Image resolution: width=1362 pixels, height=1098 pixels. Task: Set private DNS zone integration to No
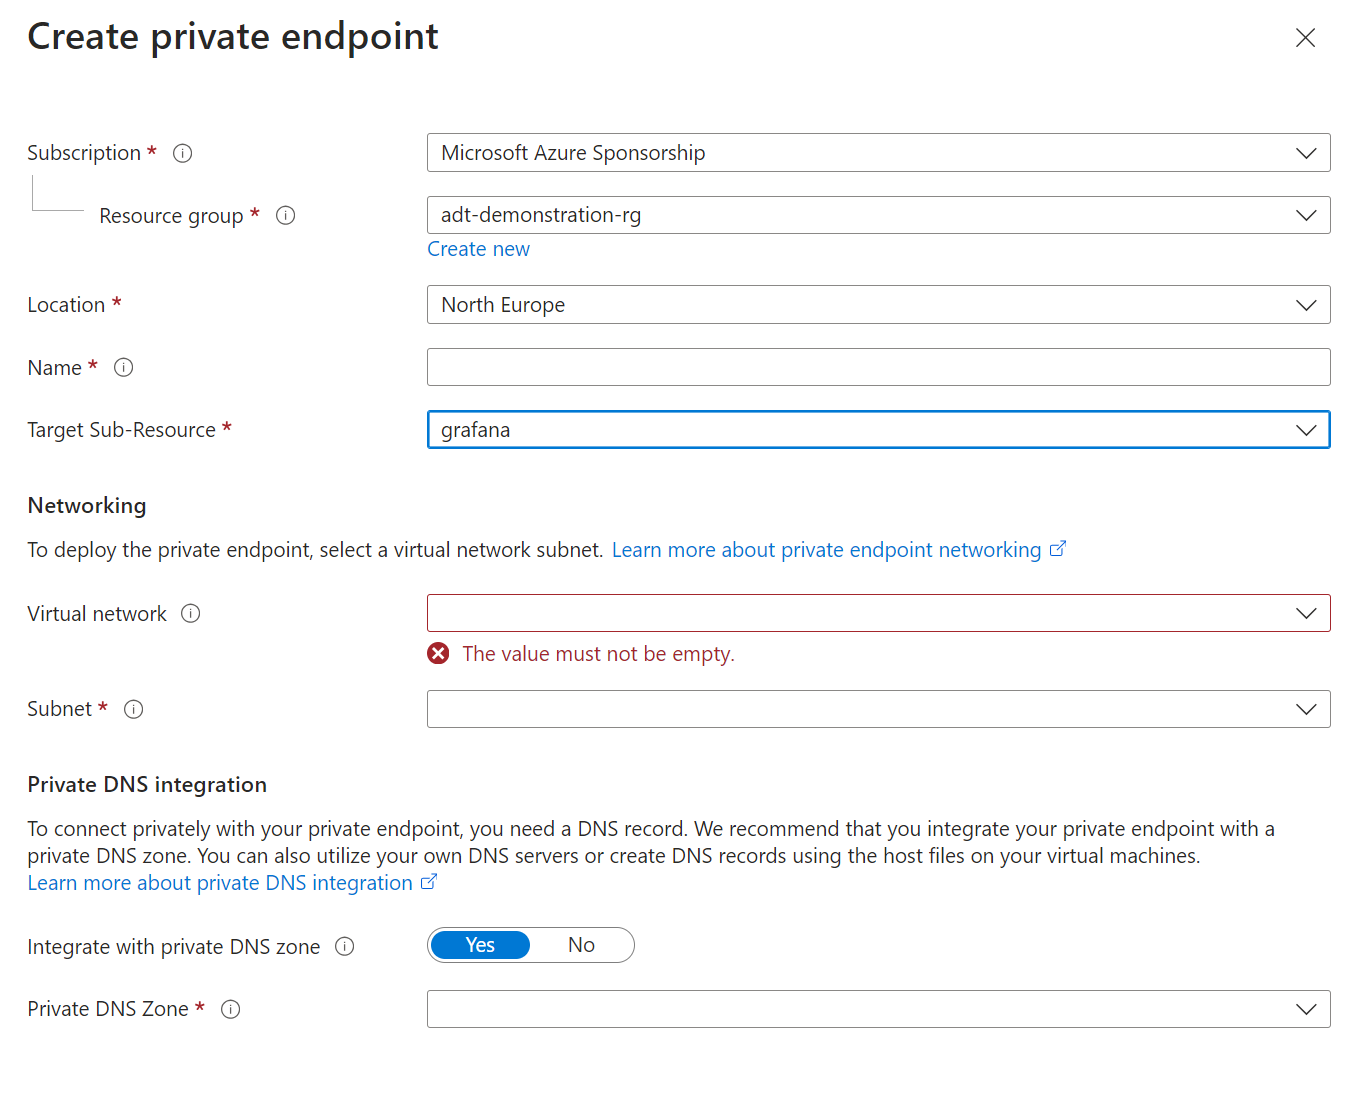click(582, 945)
